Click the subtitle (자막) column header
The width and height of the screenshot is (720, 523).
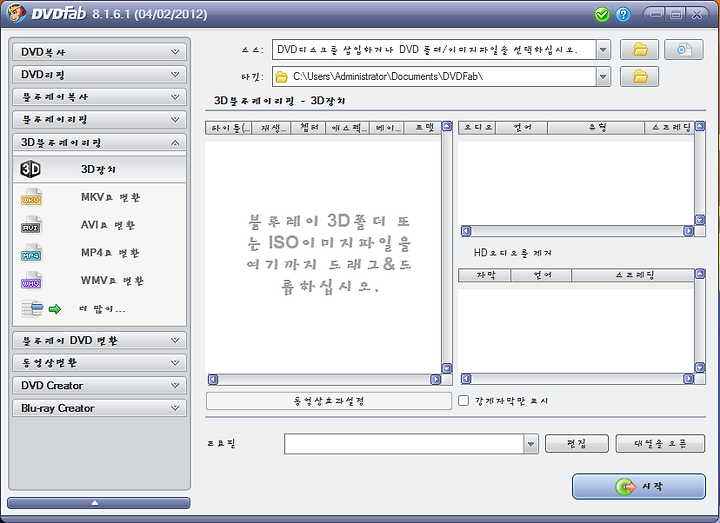(x=485, y=276)
